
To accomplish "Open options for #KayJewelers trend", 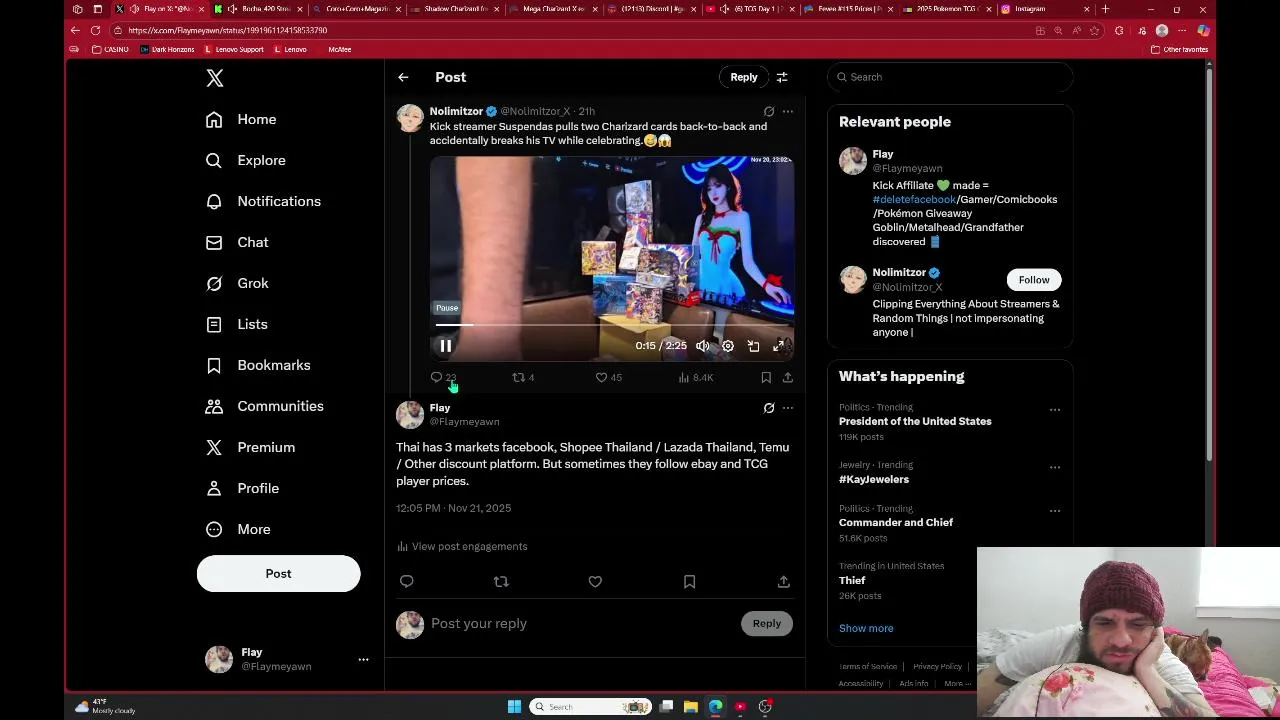I will tap(1055, 467).
